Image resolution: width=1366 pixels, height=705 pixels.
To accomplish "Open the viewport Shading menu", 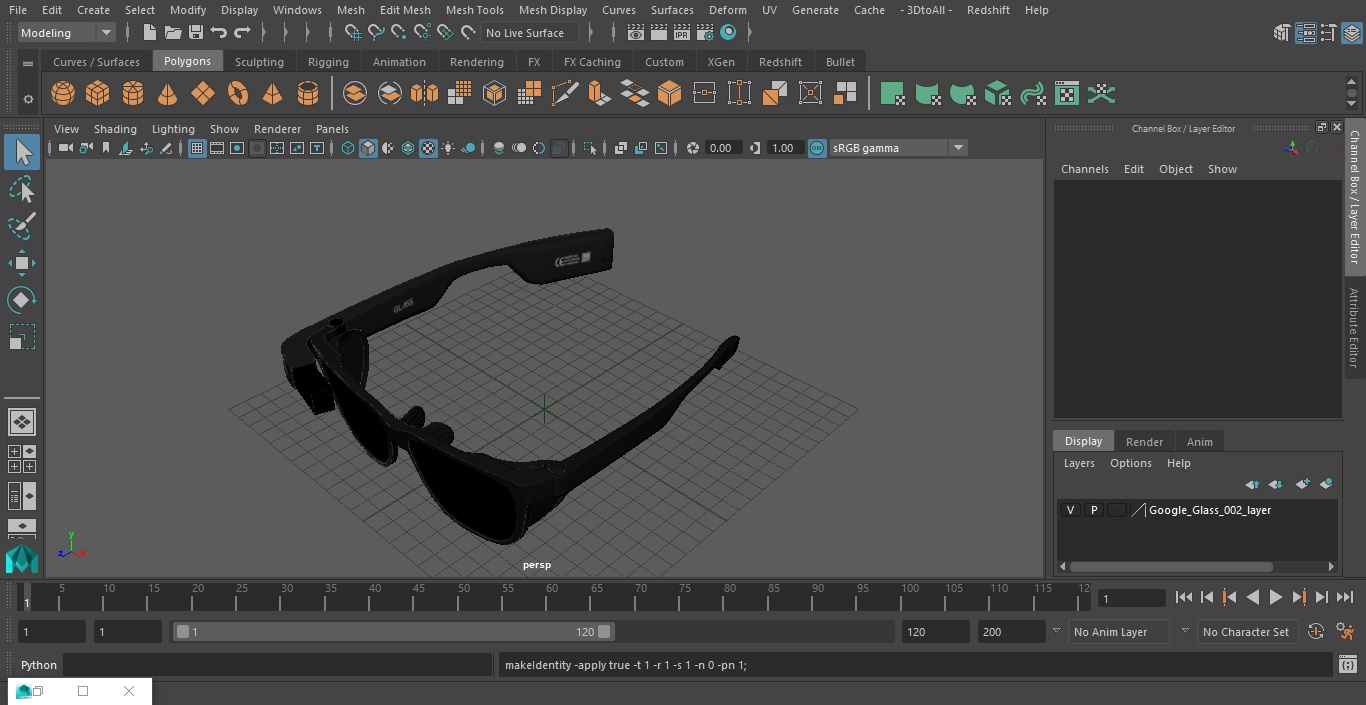I will pyautogui.click(x=115, y=129).
